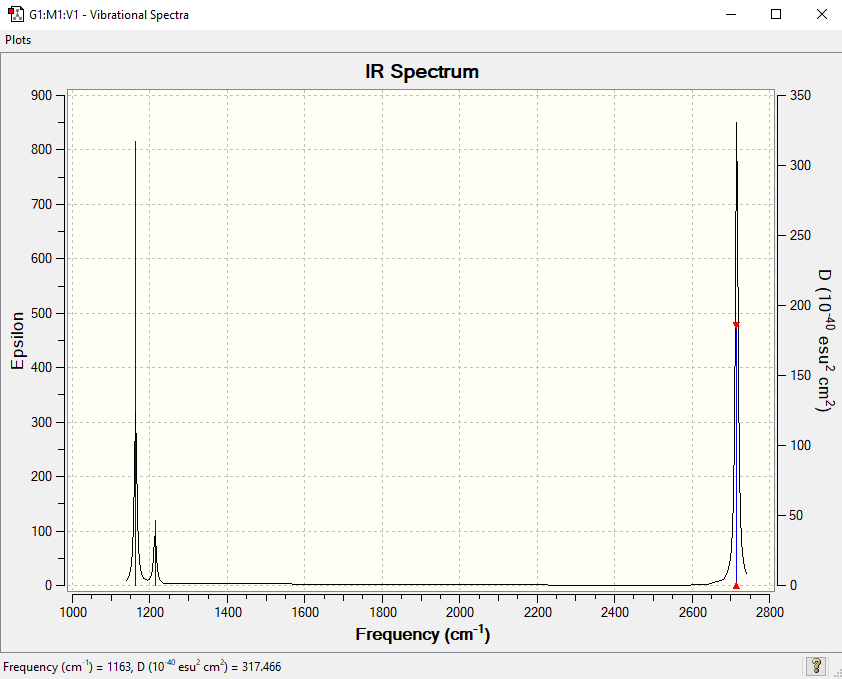Screen dimensions: 842x679
Task: Click the GaussView window title icon
Action: pos(16,14)
